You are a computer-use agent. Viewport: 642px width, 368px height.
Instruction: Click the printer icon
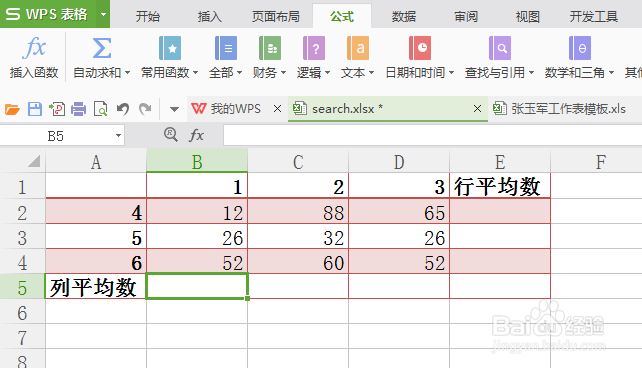(79, 109)
